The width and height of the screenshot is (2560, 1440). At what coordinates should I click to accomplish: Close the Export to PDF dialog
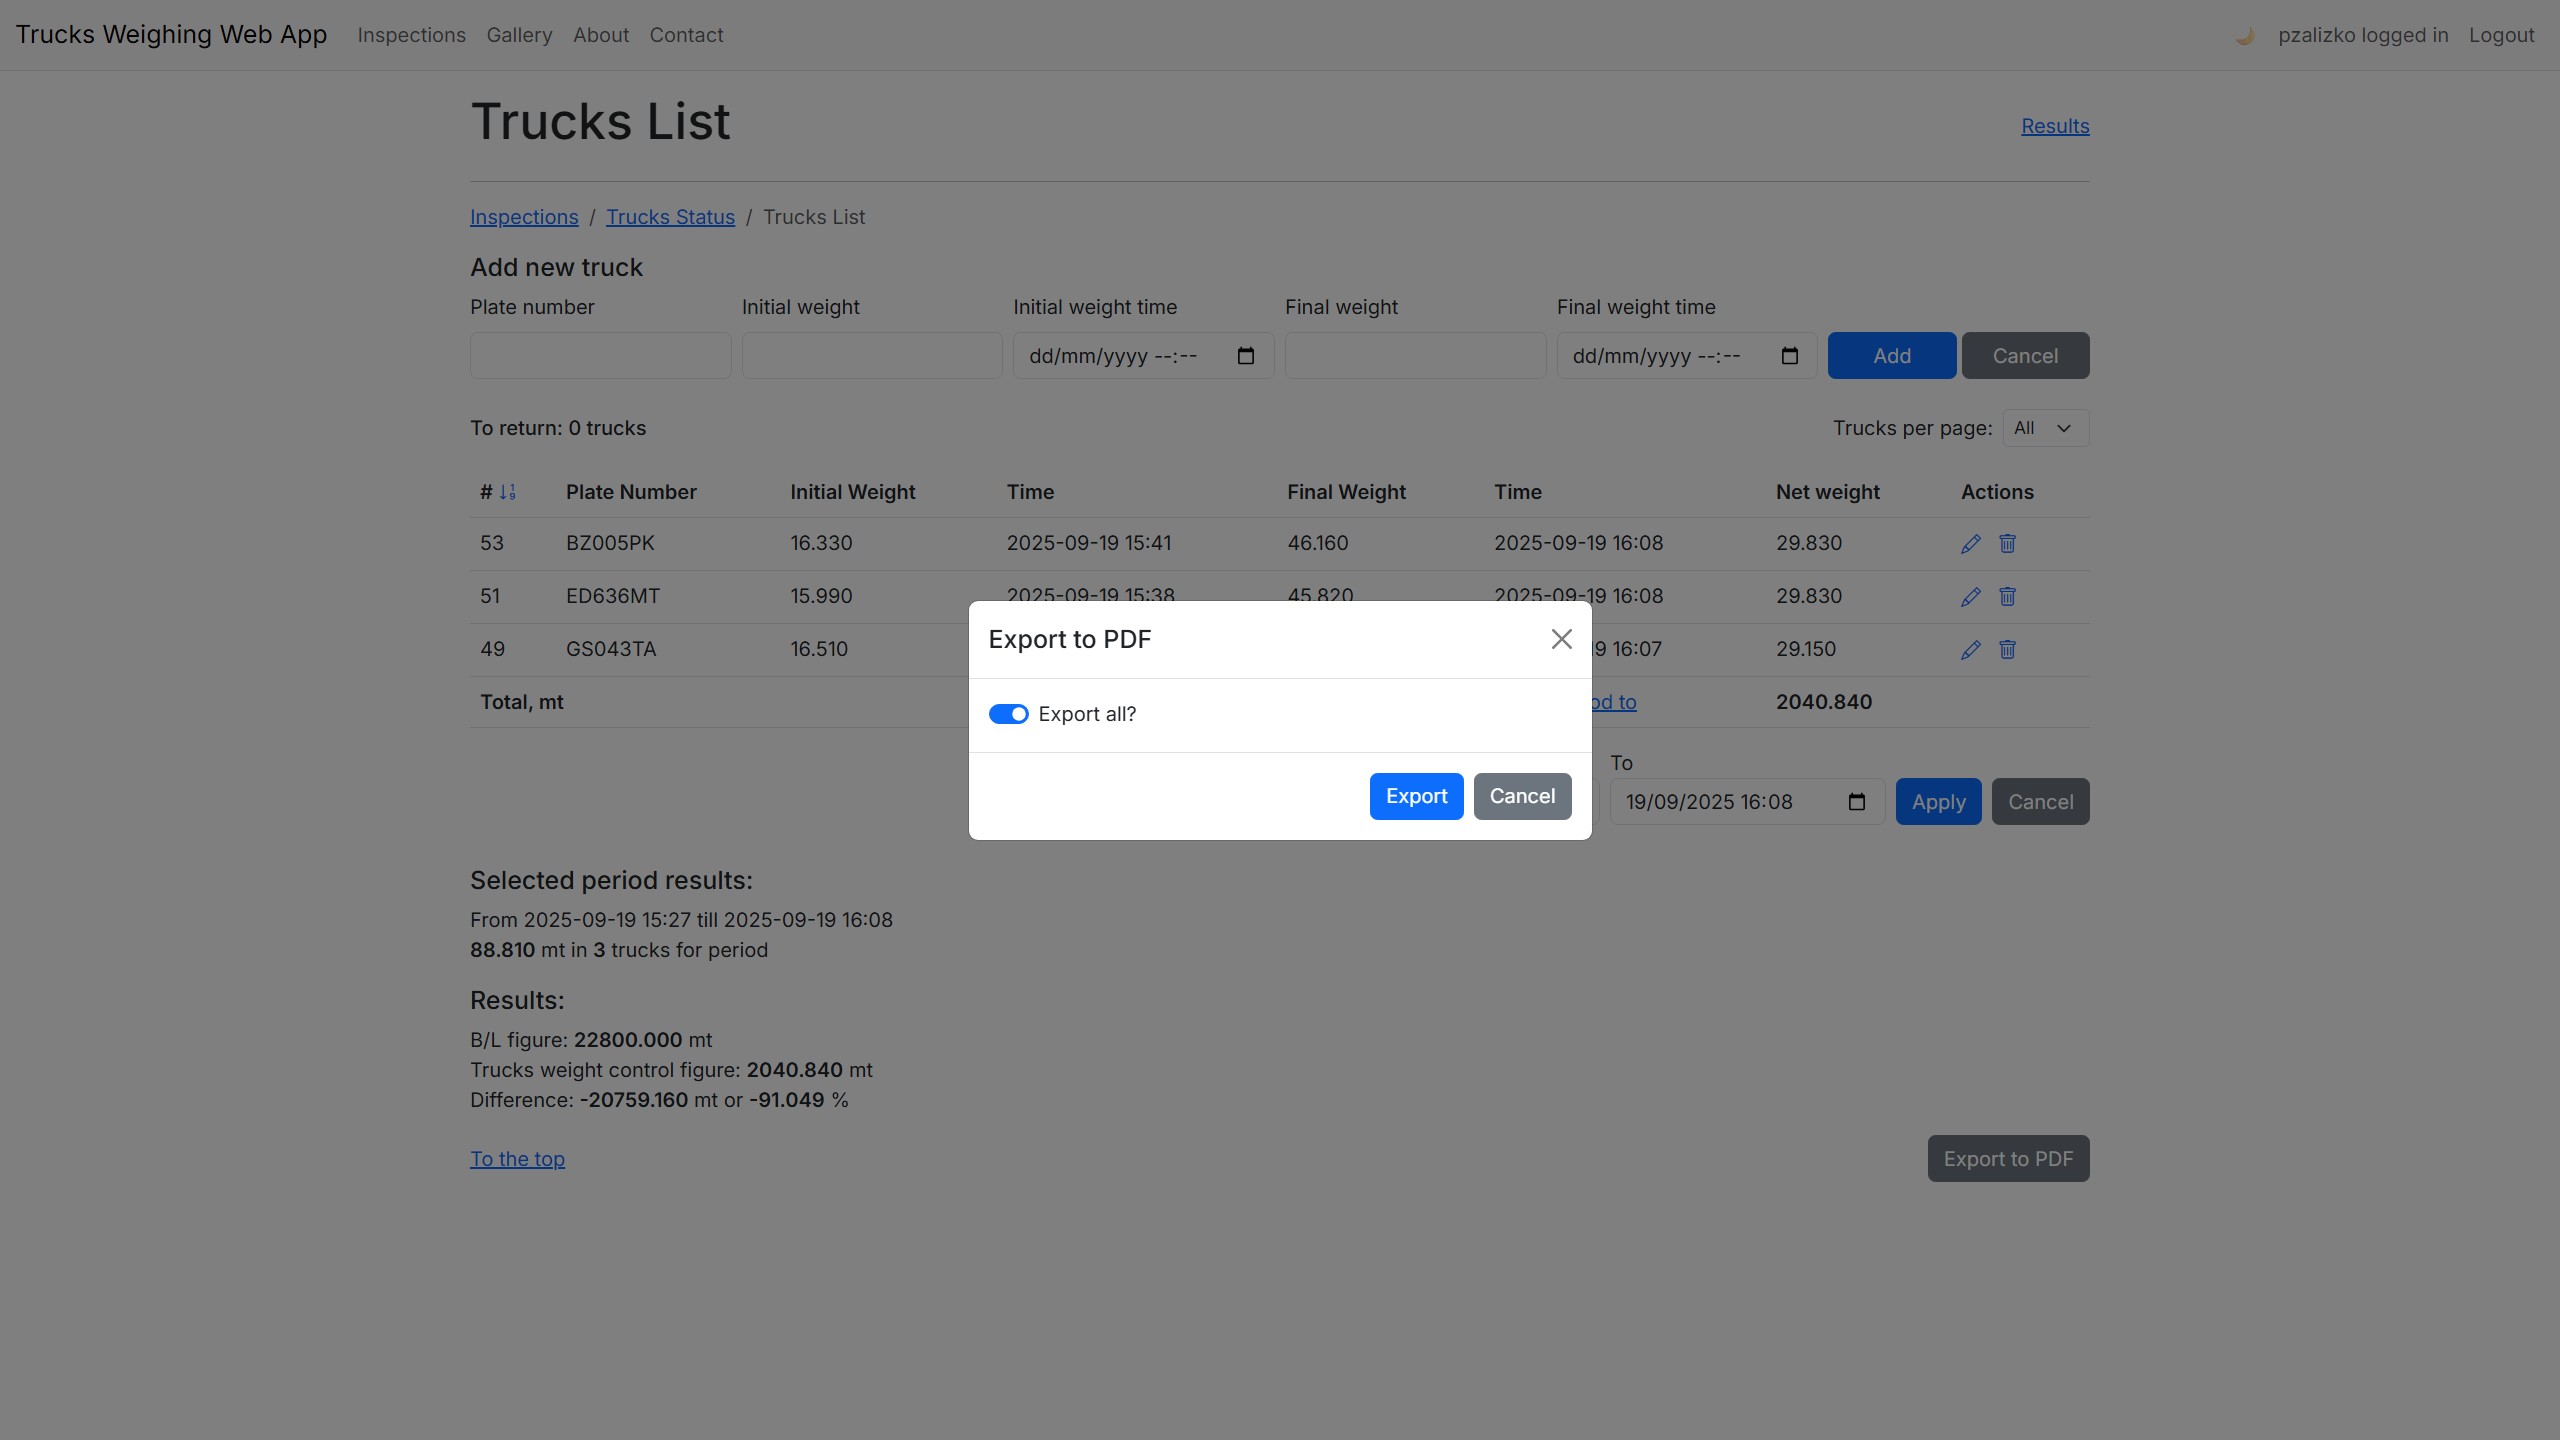point(1561,639)
